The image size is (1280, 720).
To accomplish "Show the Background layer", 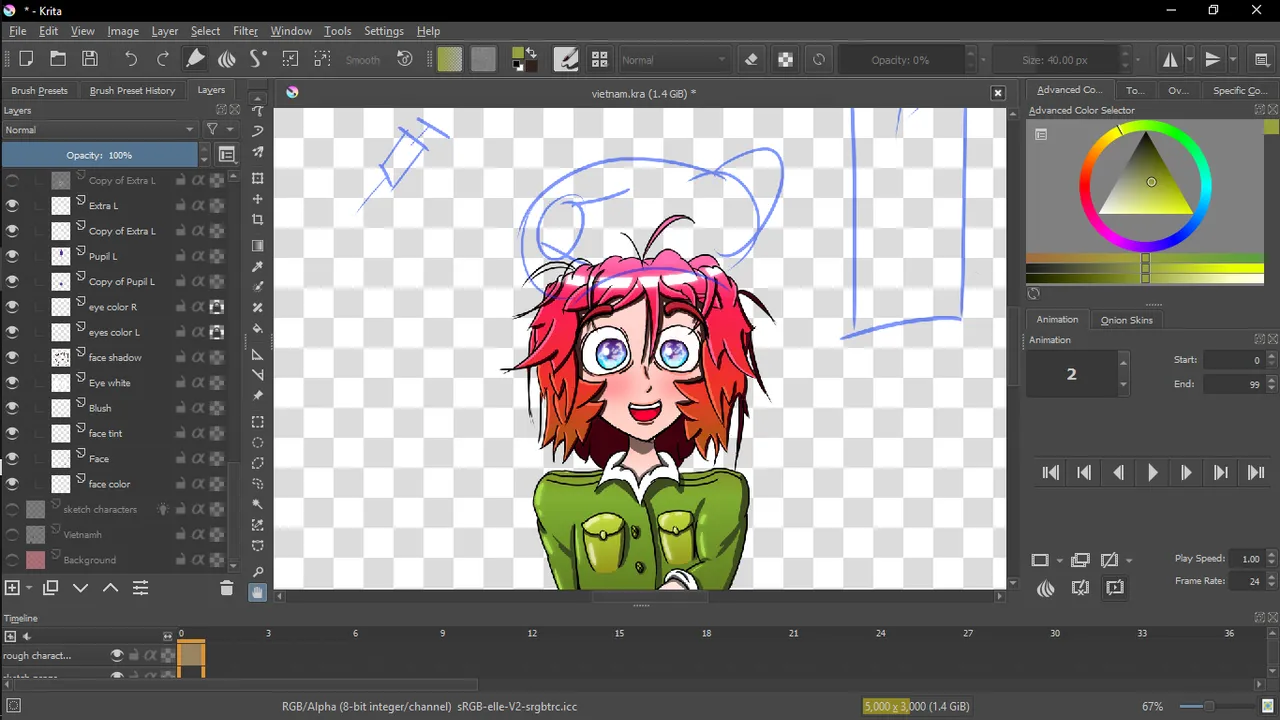I will click(x=12, y=560).
